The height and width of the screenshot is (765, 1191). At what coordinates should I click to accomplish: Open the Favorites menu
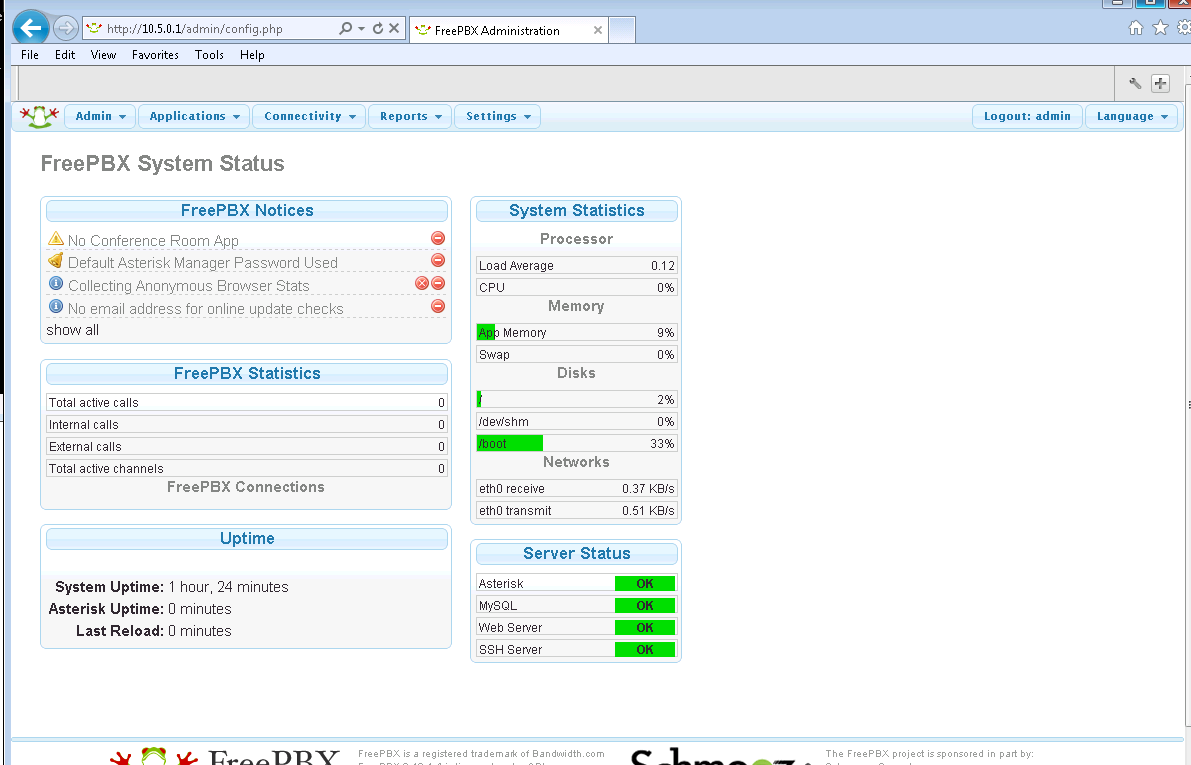(155, 55)
